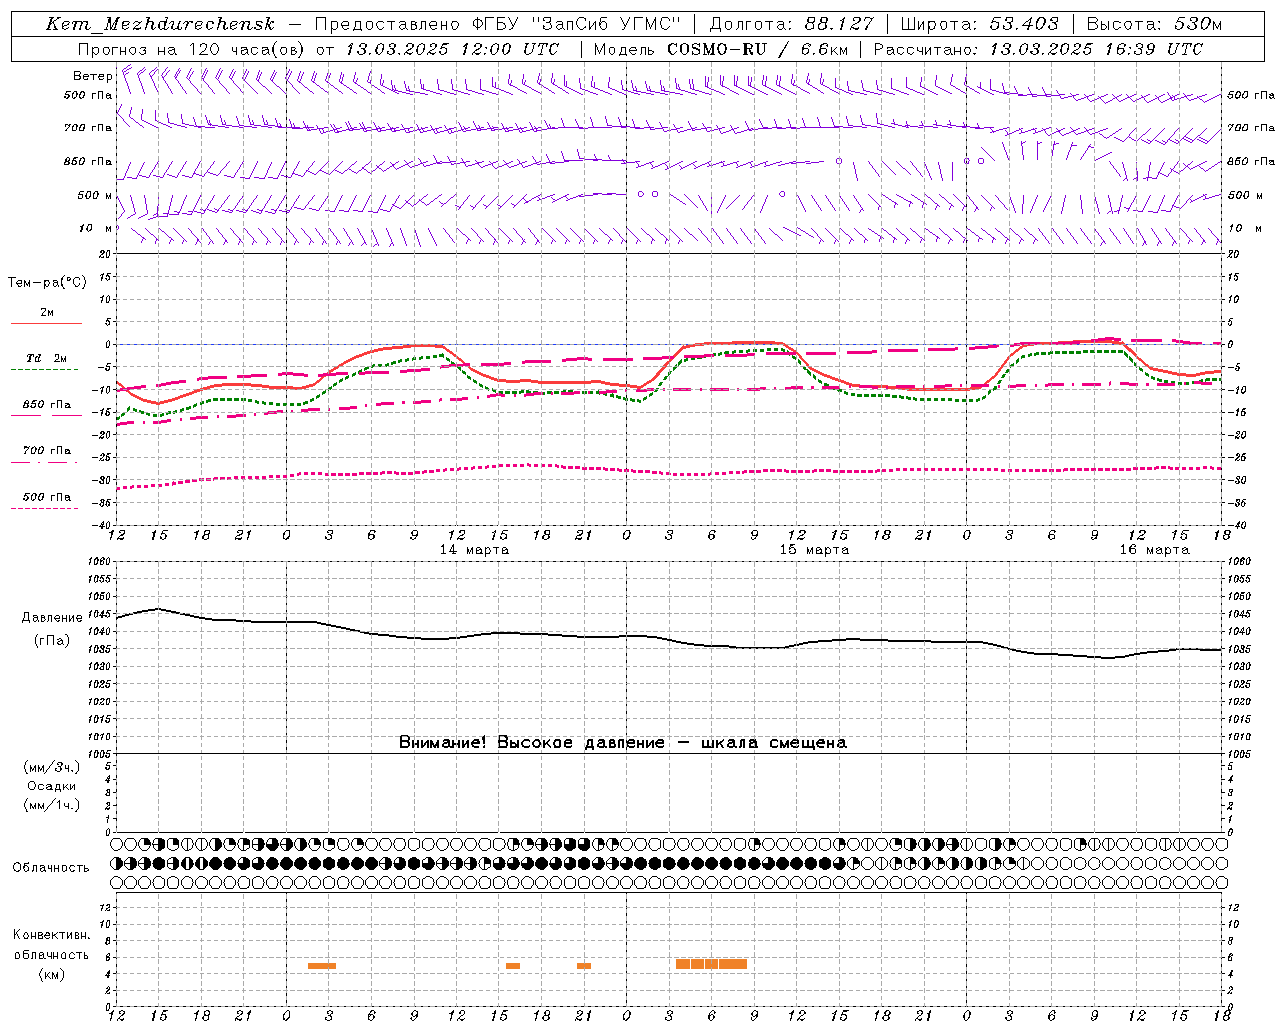Image resolution: width=1280 pixels, height=1024 pixels.
Task: Click the orange convective bar near 3h on 14 марта
Action: (322, 966)
